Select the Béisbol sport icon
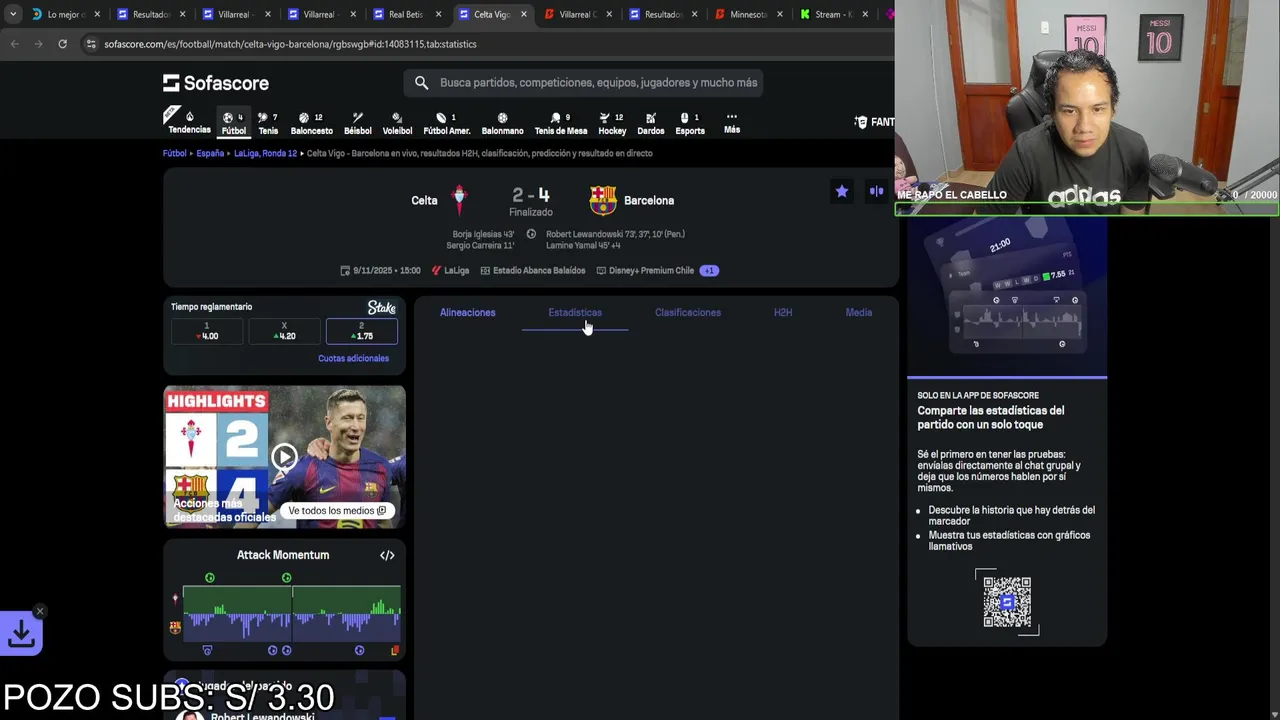The image size is (1280, 720). (x=357, y=123)
